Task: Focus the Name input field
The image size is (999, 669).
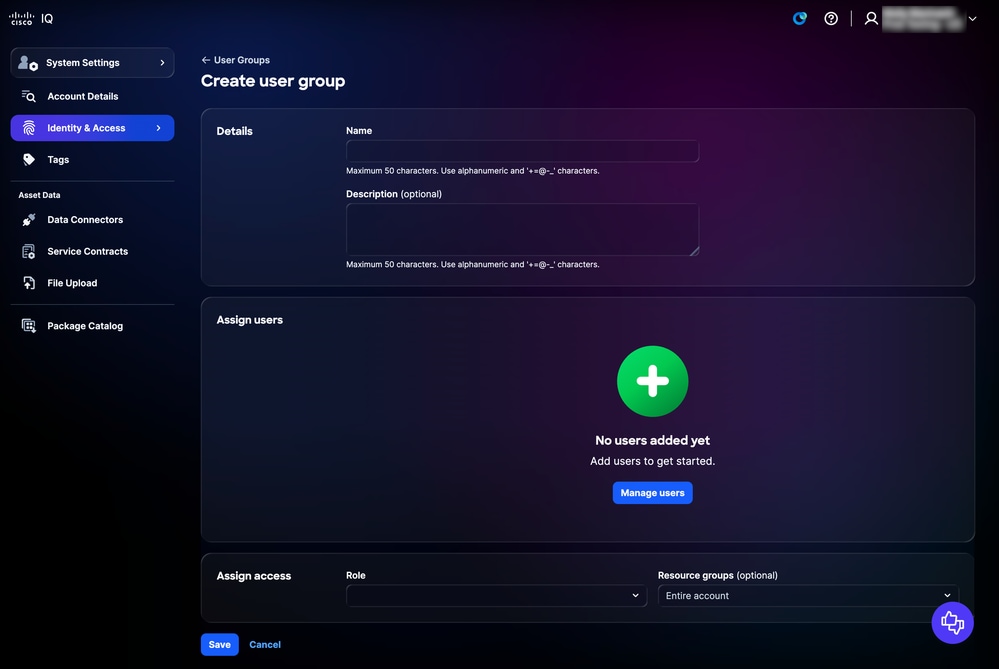Action: pyautogui.click(x=522, y=151)
